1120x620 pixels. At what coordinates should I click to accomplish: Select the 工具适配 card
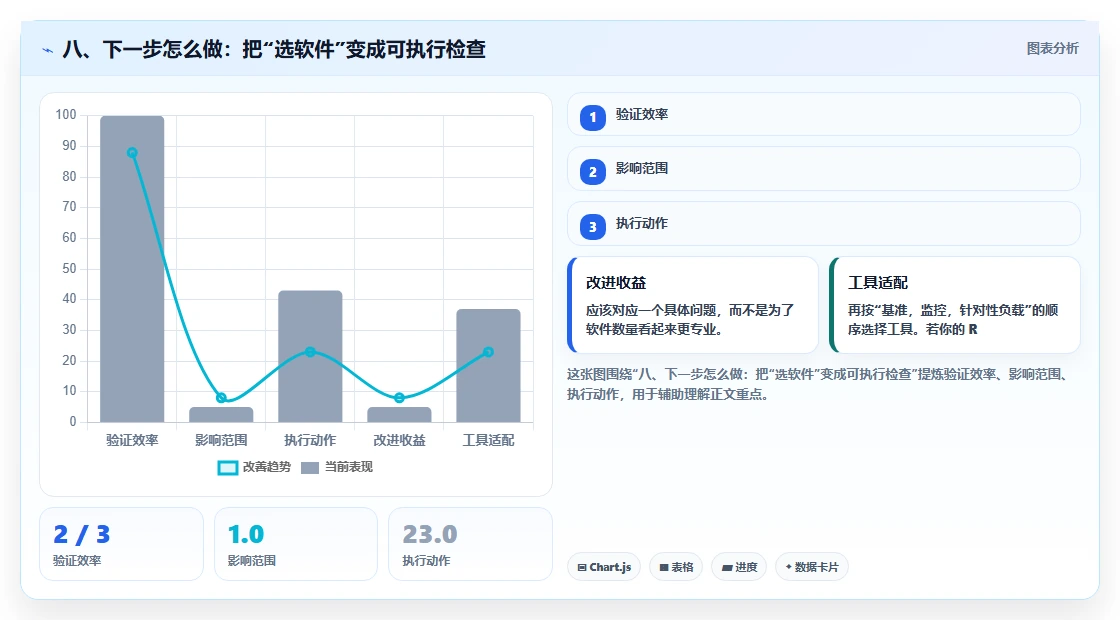point(955,305)
